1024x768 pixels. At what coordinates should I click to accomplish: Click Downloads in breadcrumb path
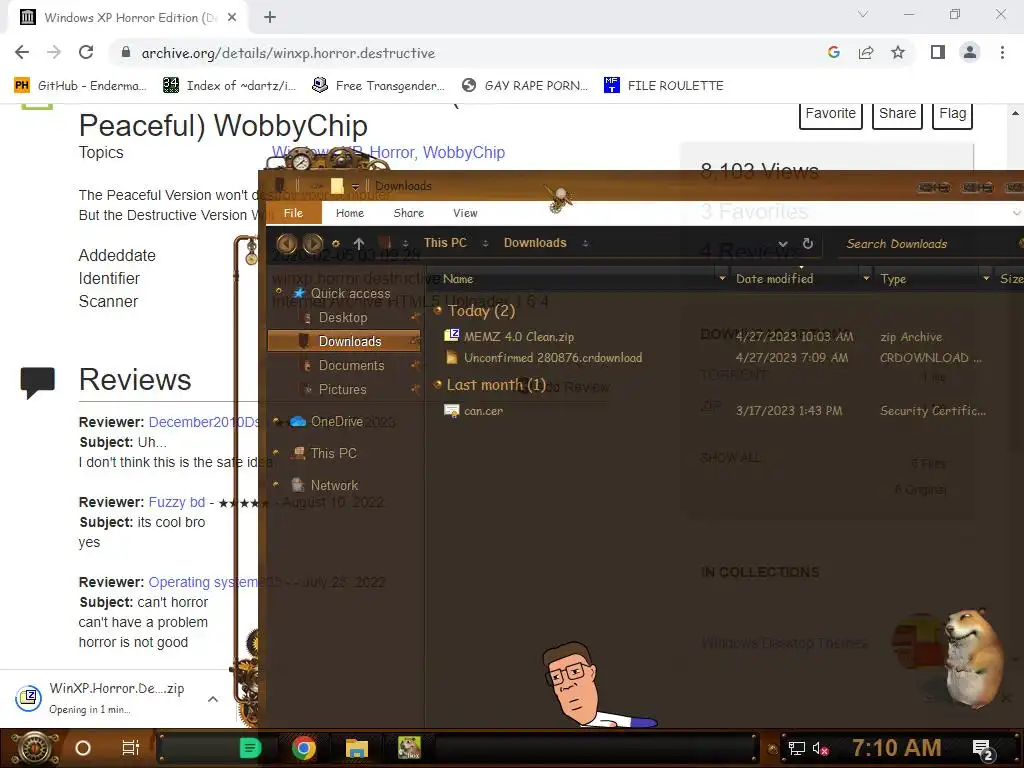point(535,243)
